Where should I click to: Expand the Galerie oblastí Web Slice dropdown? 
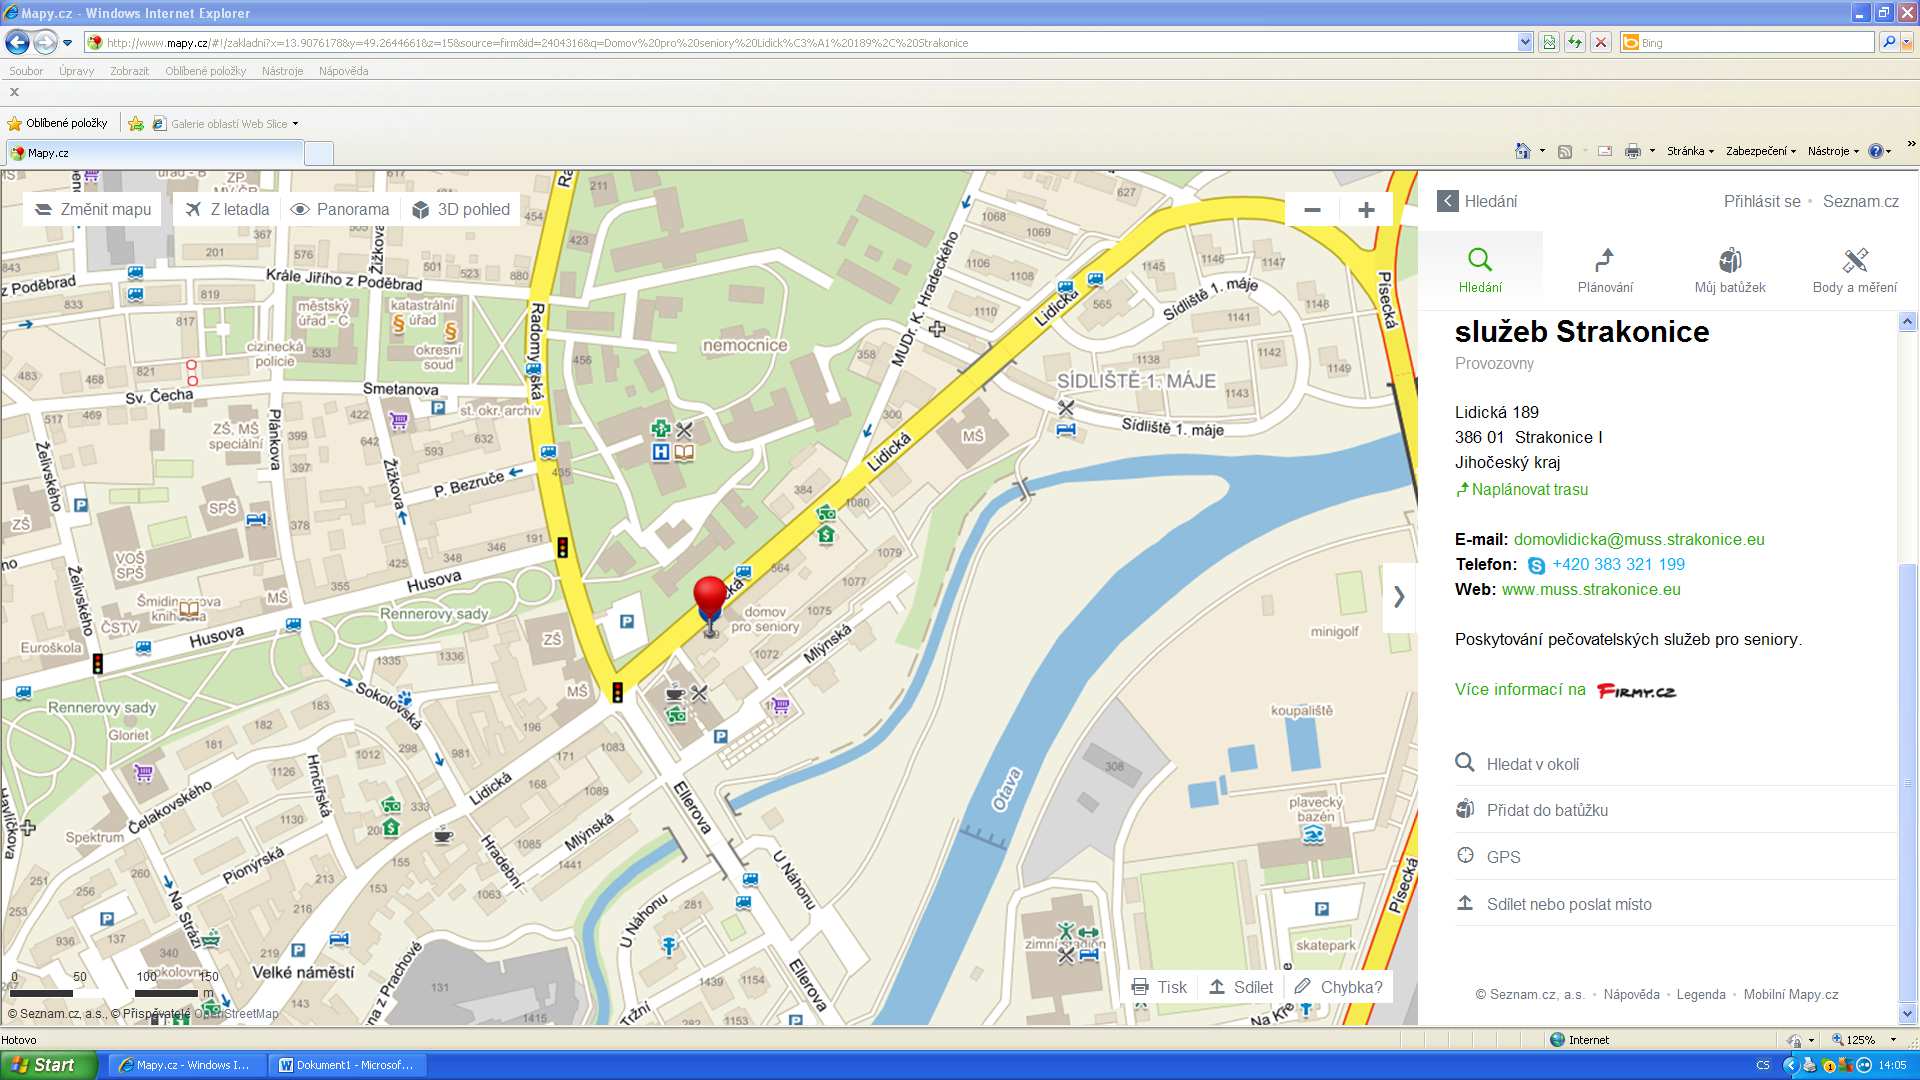coord(295,124)
